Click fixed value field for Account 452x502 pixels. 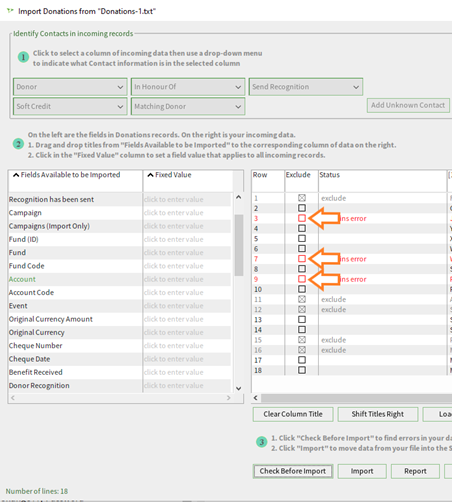(187, 279)
